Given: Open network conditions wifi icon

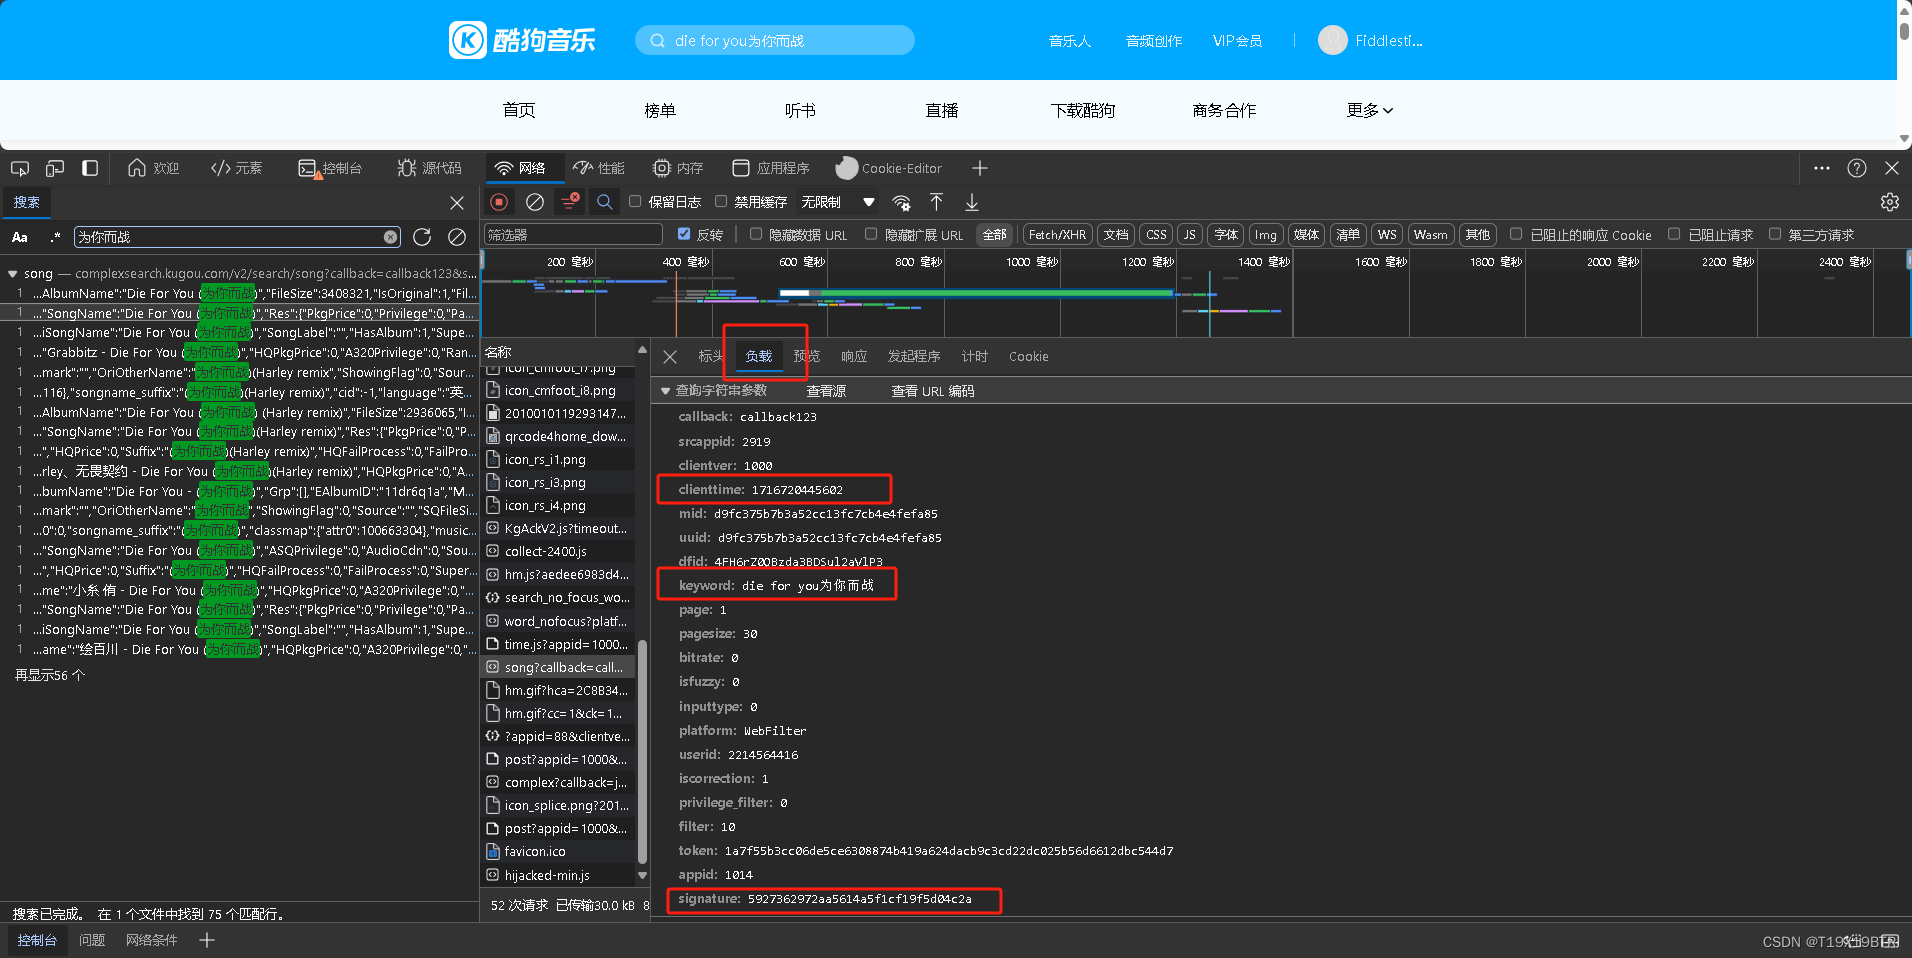Looking at the screenshot, I should pyautogui.click(x=901, y=202).
